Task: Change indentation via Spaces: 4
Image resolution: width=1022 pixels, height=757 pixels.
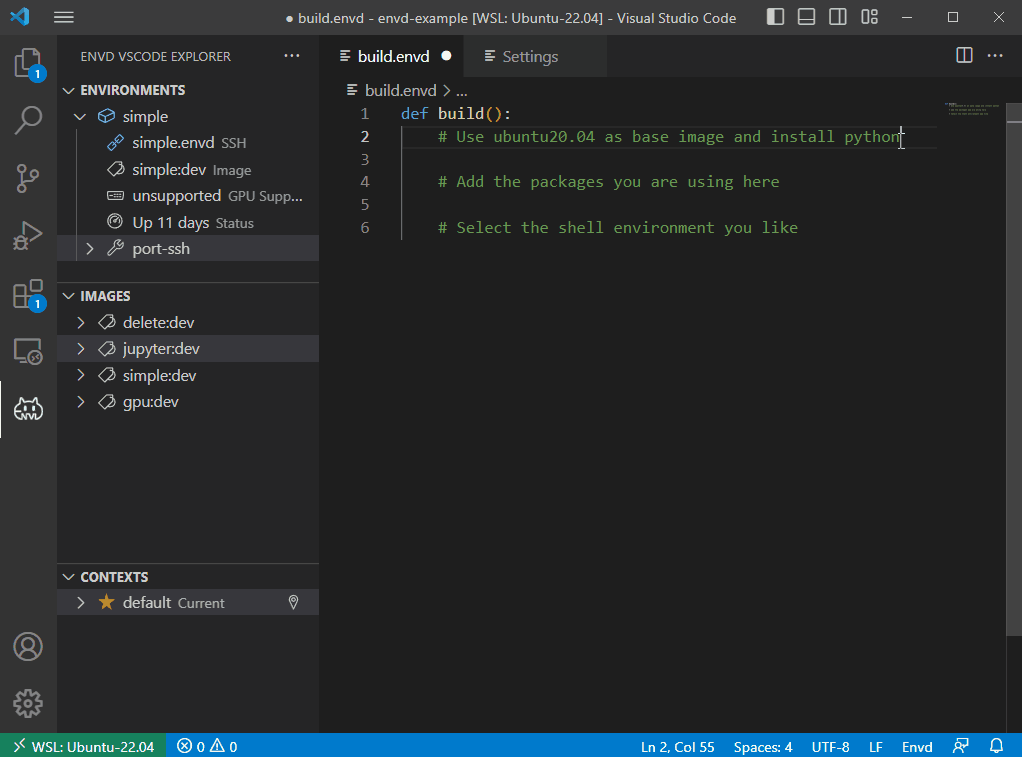Action: [763, 747]
